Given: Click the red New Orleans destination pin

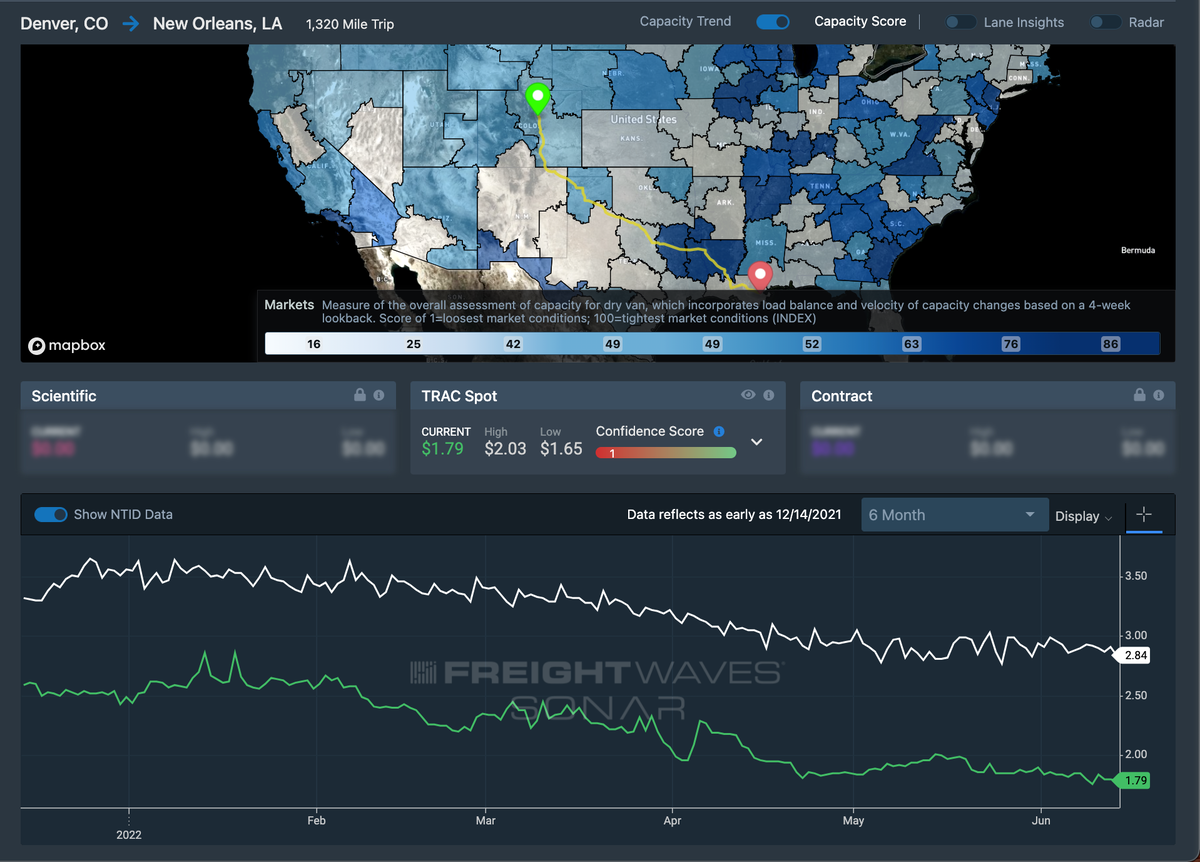Looking at the screenshot, I should (x=761, y=275).
